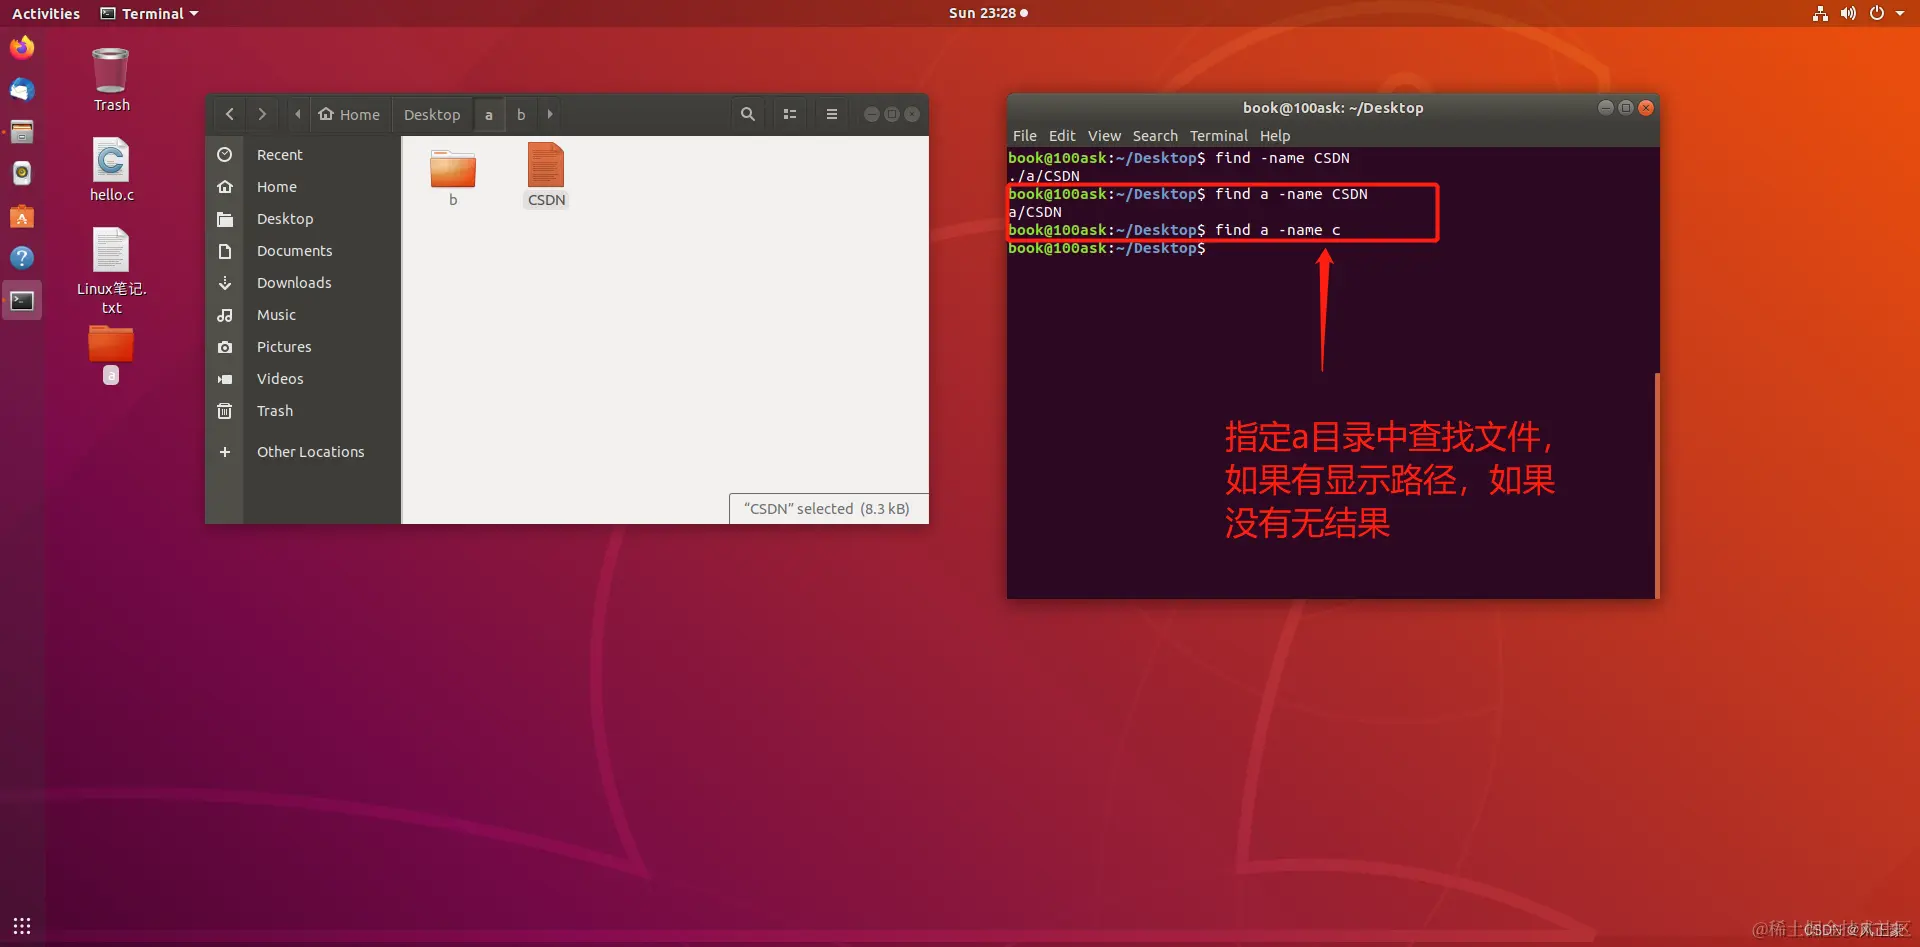Click the ./a/CSDN output line
1920x947 pixels.
click(x=1044, y=176)
